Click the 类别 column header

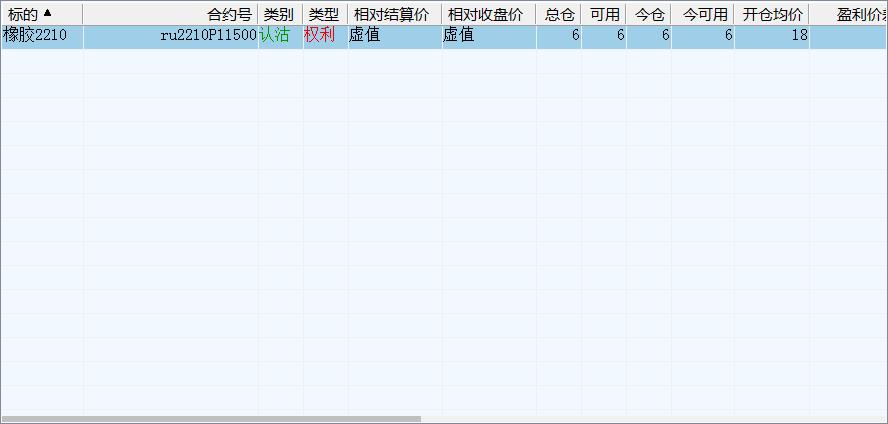tap(280, 14)
